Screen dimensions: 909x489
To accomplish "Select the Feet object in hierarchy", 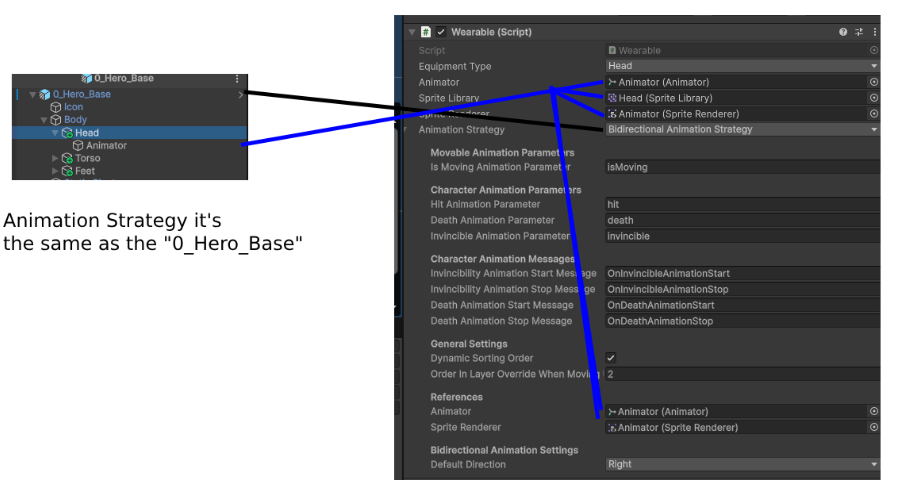I will coord(85,171).
